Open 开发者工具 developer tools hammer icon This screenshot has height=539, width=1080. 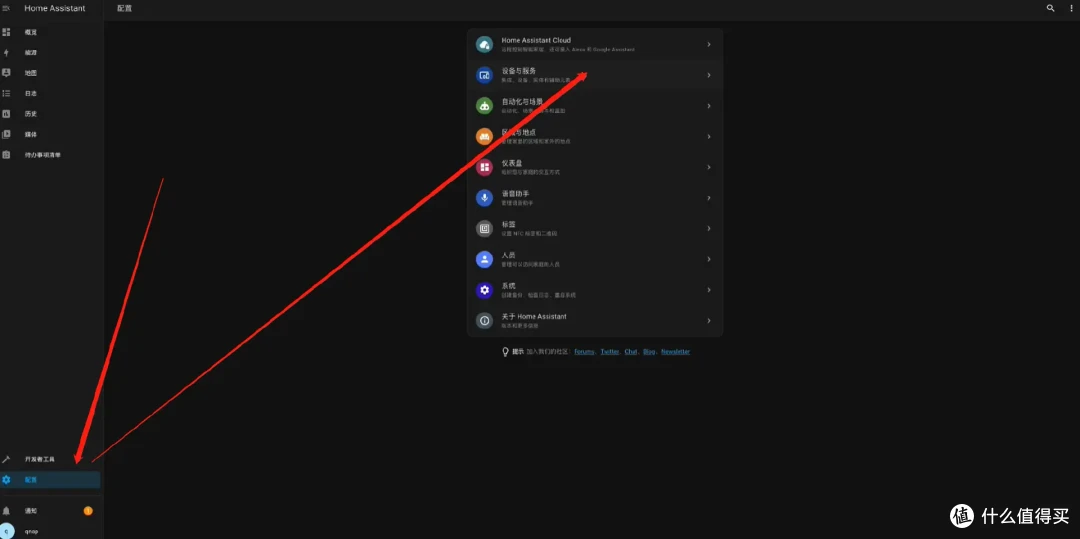pos(6,459)
